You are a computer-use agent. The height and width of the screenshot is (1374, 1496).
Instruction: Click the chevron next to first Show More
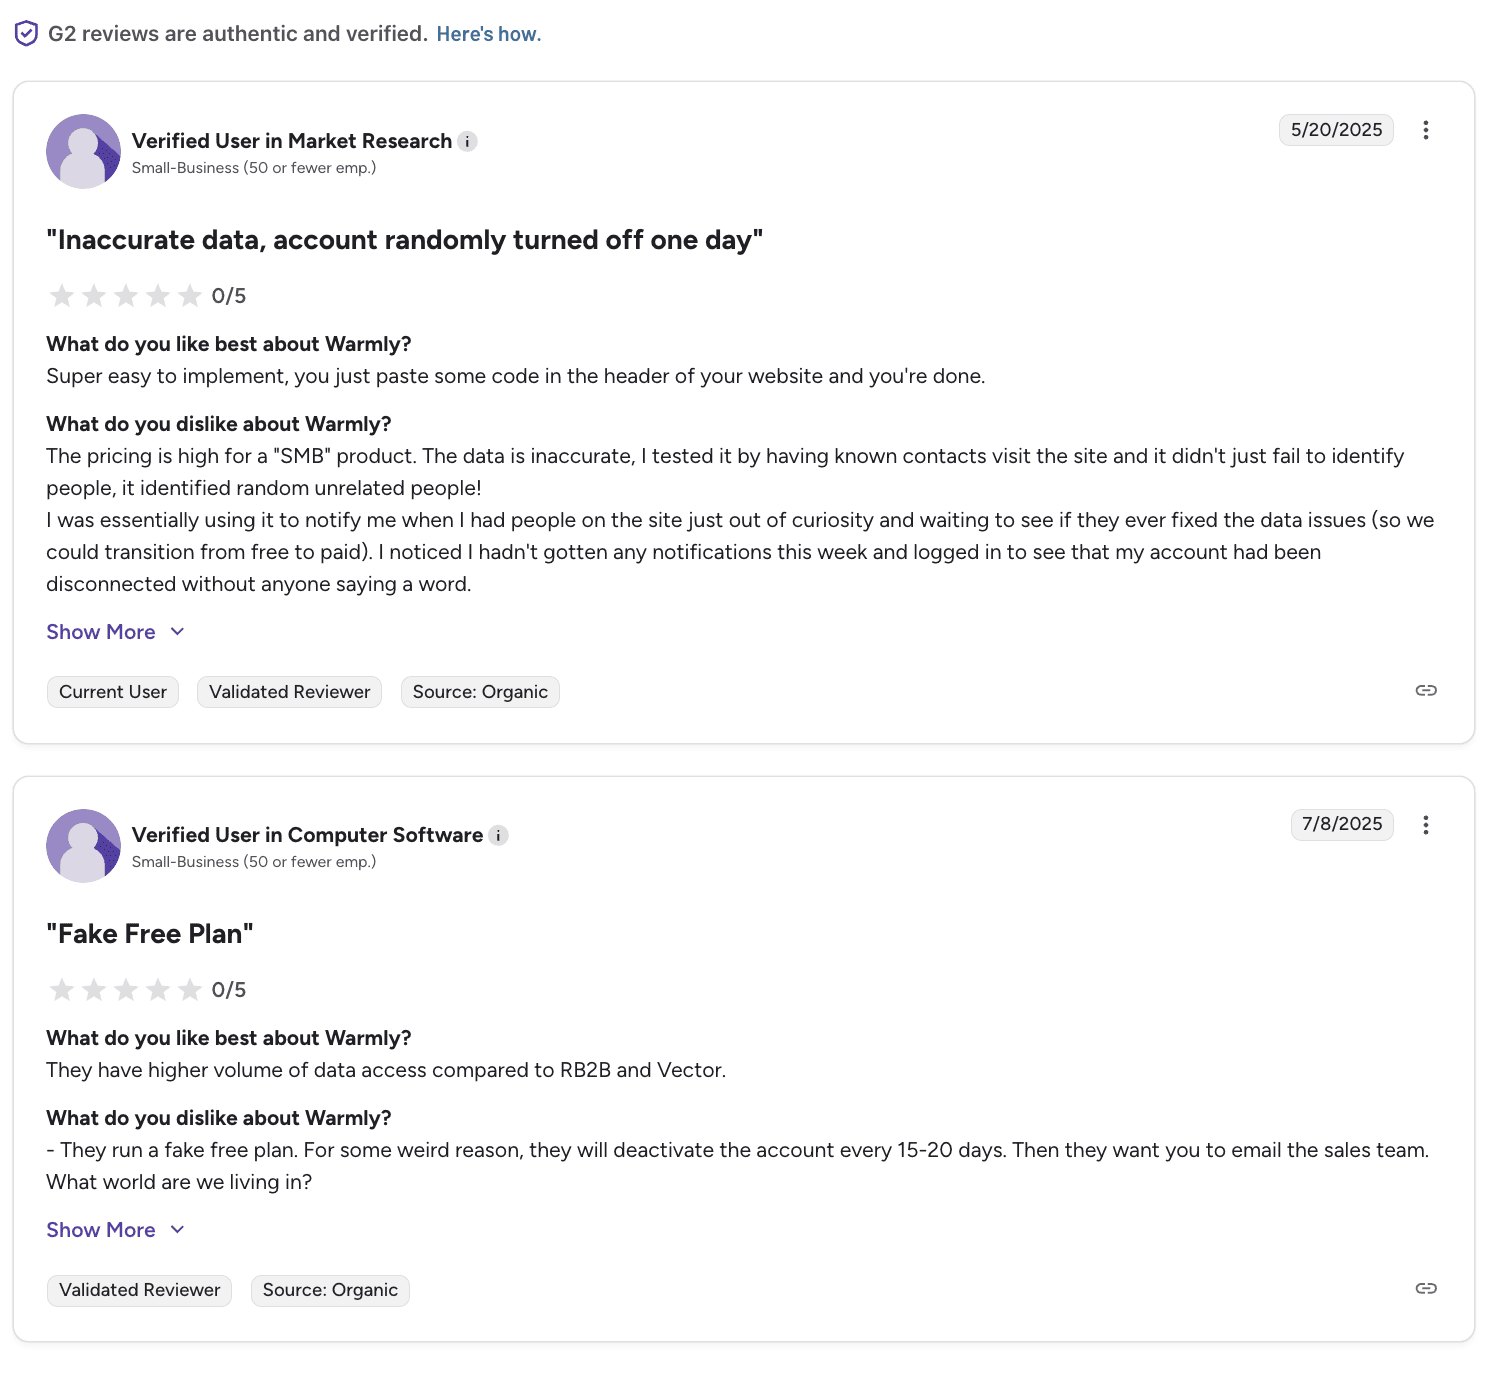click(x=177, y=631)
